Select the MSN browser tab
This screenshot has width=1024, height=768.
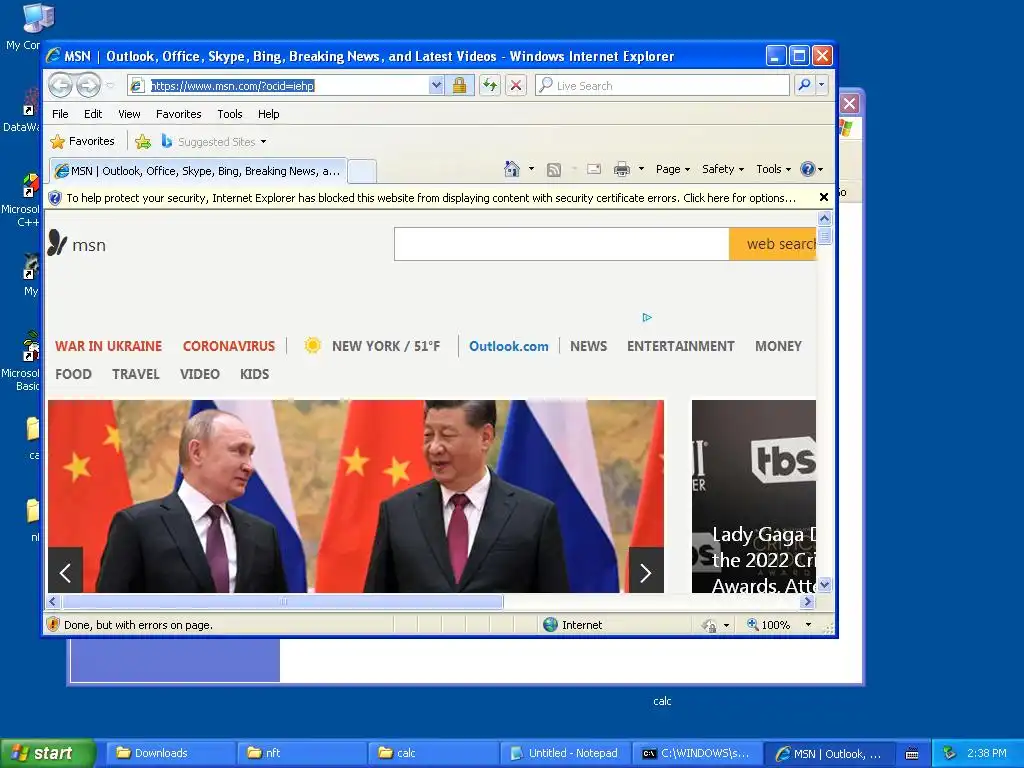pos(198,171)
